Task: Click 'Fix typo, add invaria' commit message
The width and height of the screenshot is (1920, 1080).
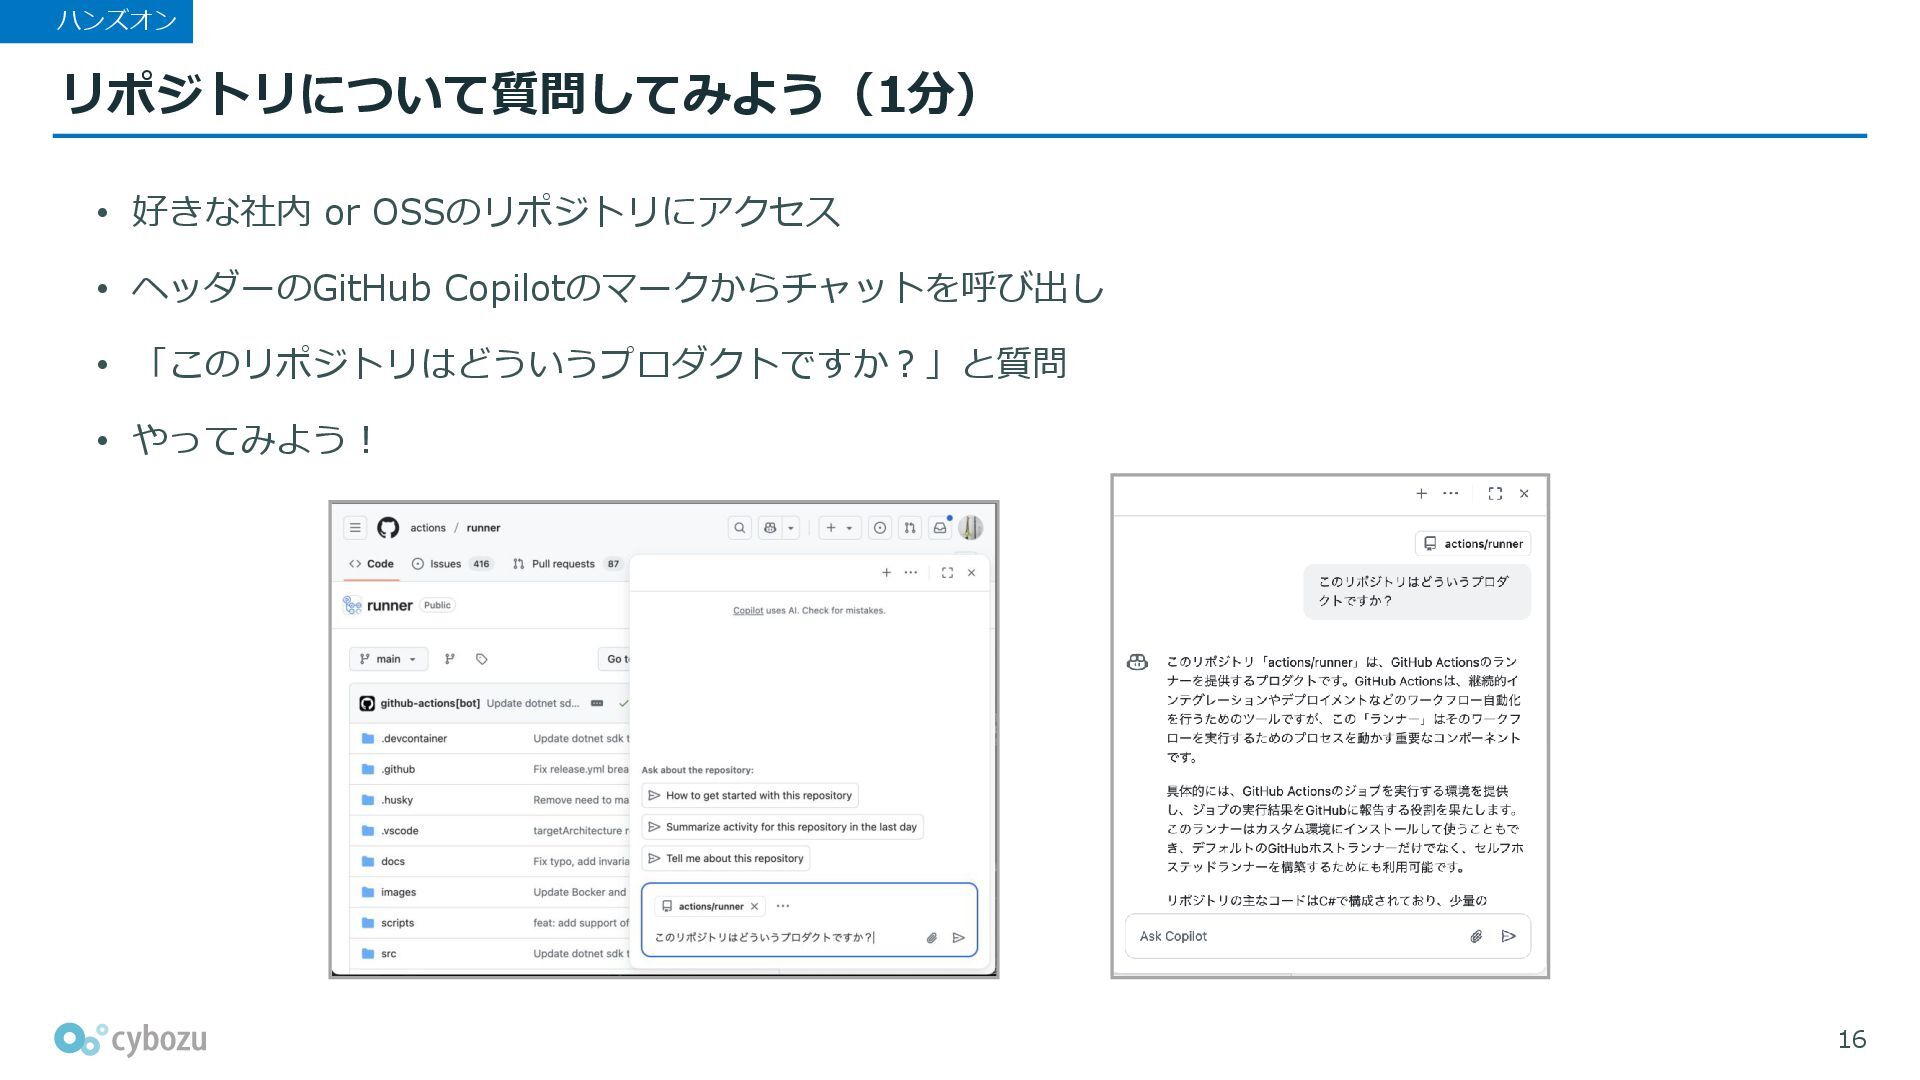Action: [x=581, y=861]
